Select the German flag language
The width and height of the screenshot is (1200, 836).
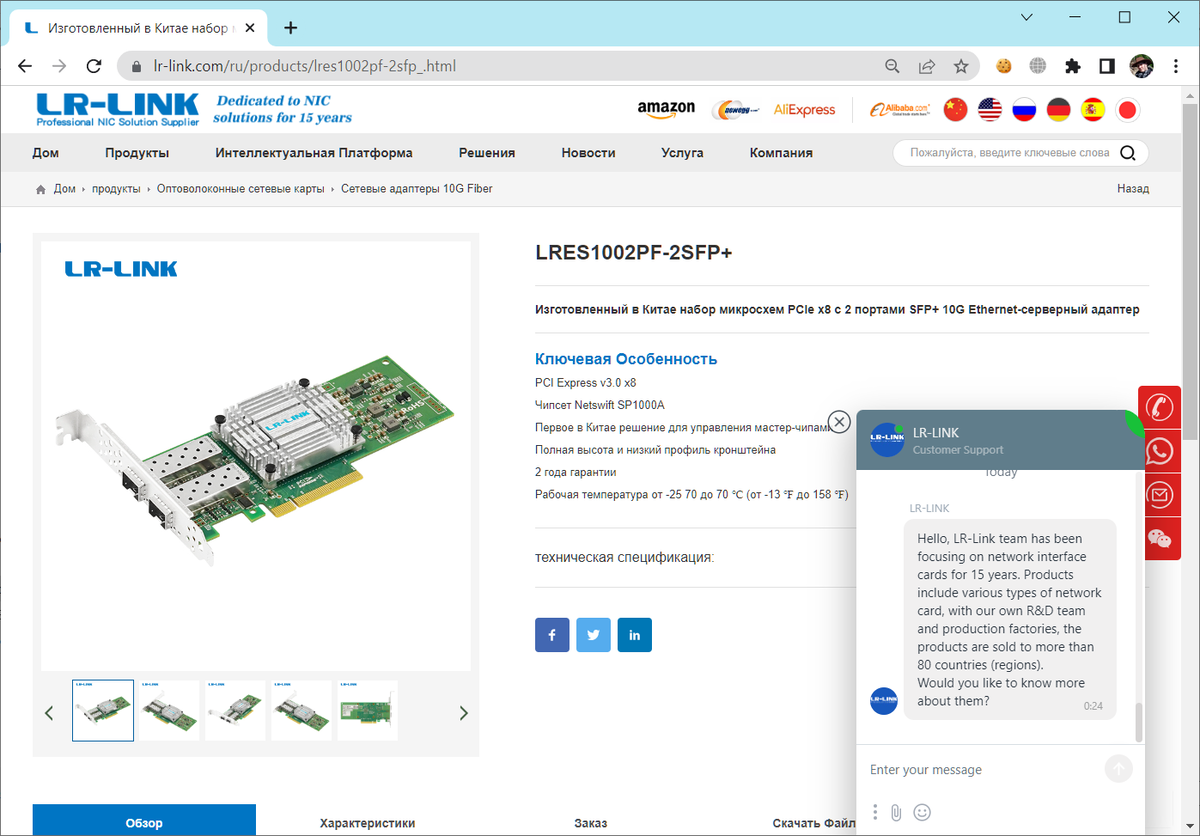1059,110
